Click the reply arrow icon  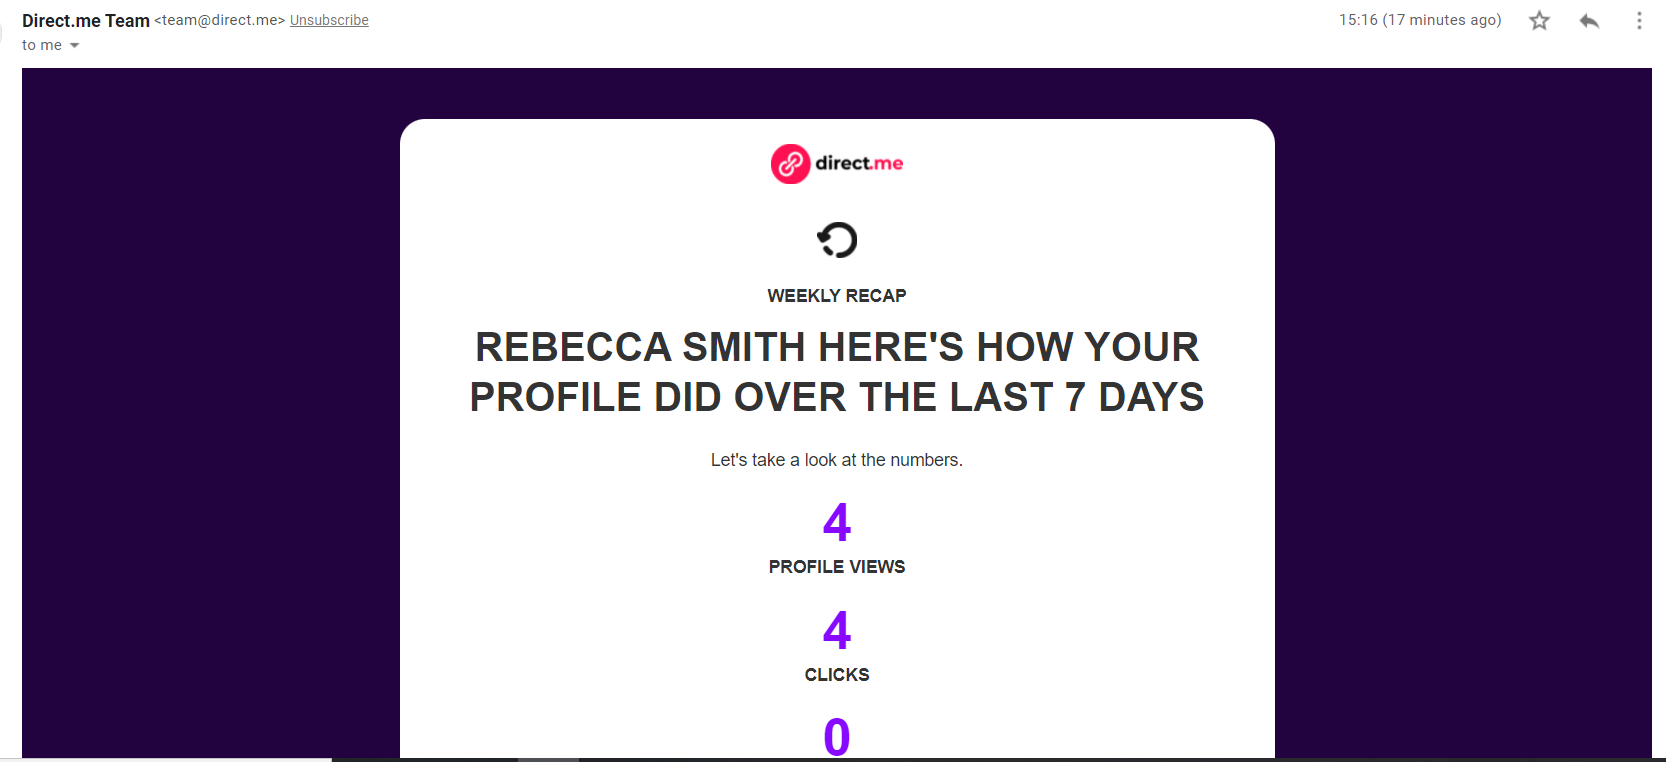[1589, 20]
